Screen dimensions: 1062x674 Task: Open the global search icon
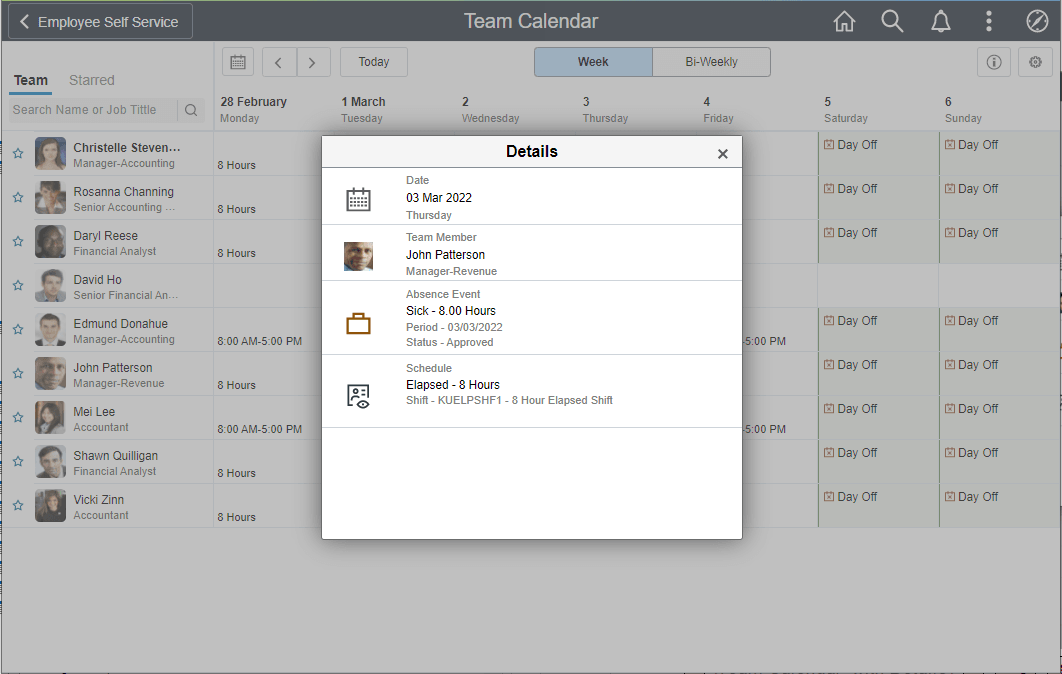point(892,20)
